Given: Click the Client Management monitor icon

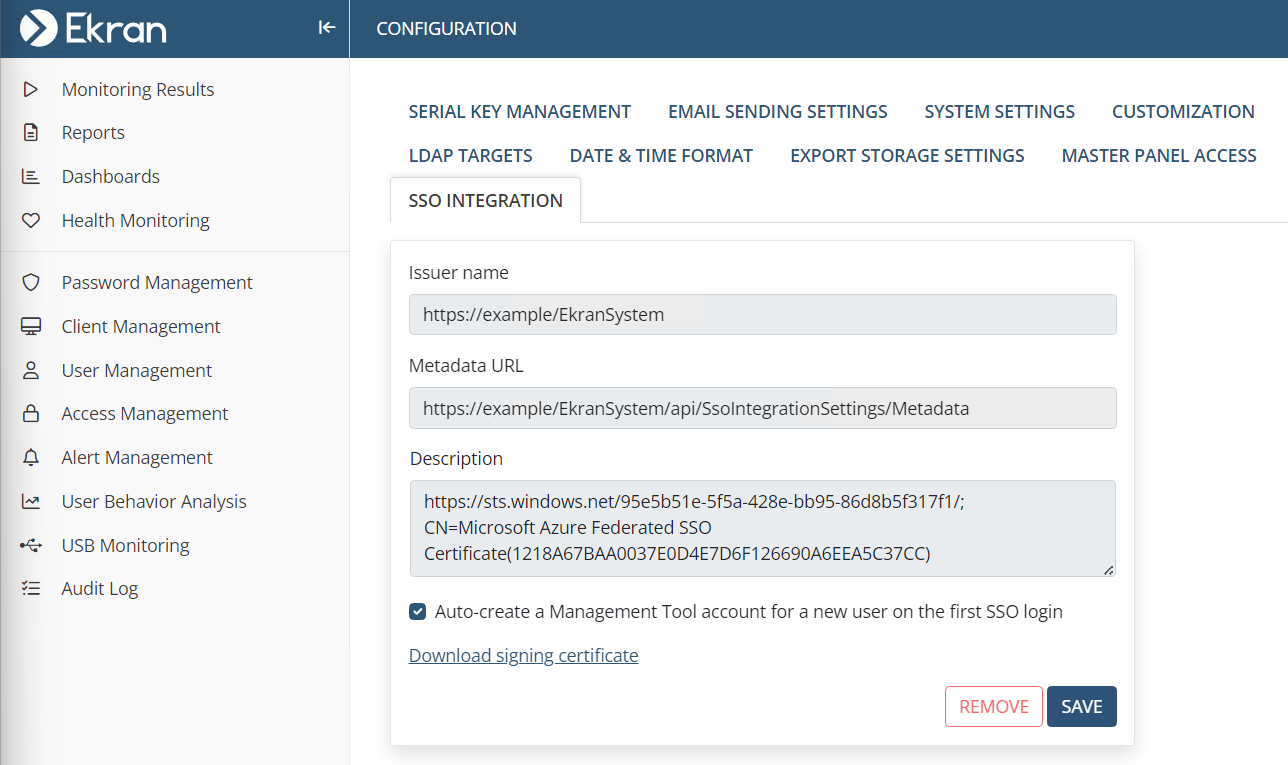Looking at the screenshot, I should pos(30,327).
